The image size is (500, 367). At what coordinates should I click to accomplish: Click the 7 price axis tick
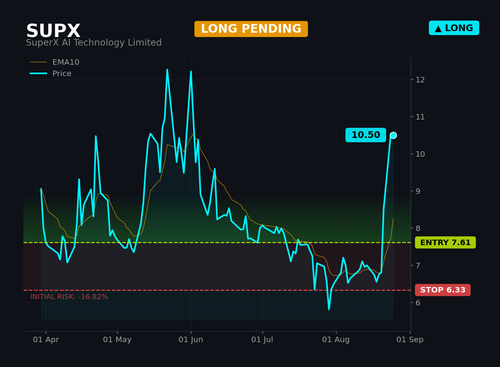(x=418, y=266)
